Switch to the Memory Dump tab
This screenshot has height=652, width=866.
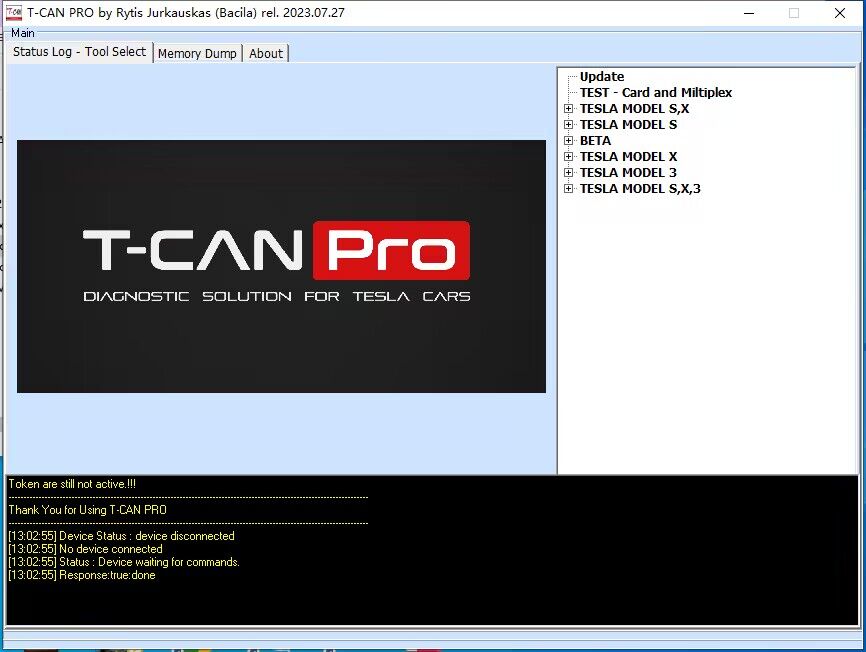pos(197,54)
